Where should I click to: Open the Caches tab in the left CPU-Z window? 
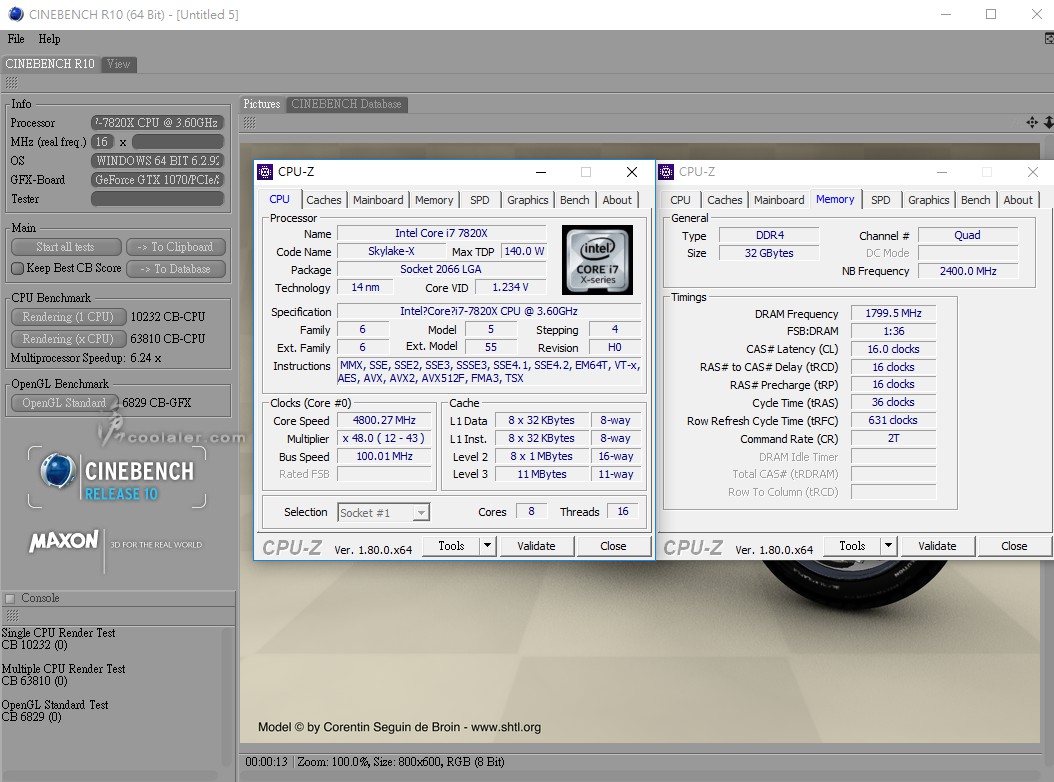[324, 200]
